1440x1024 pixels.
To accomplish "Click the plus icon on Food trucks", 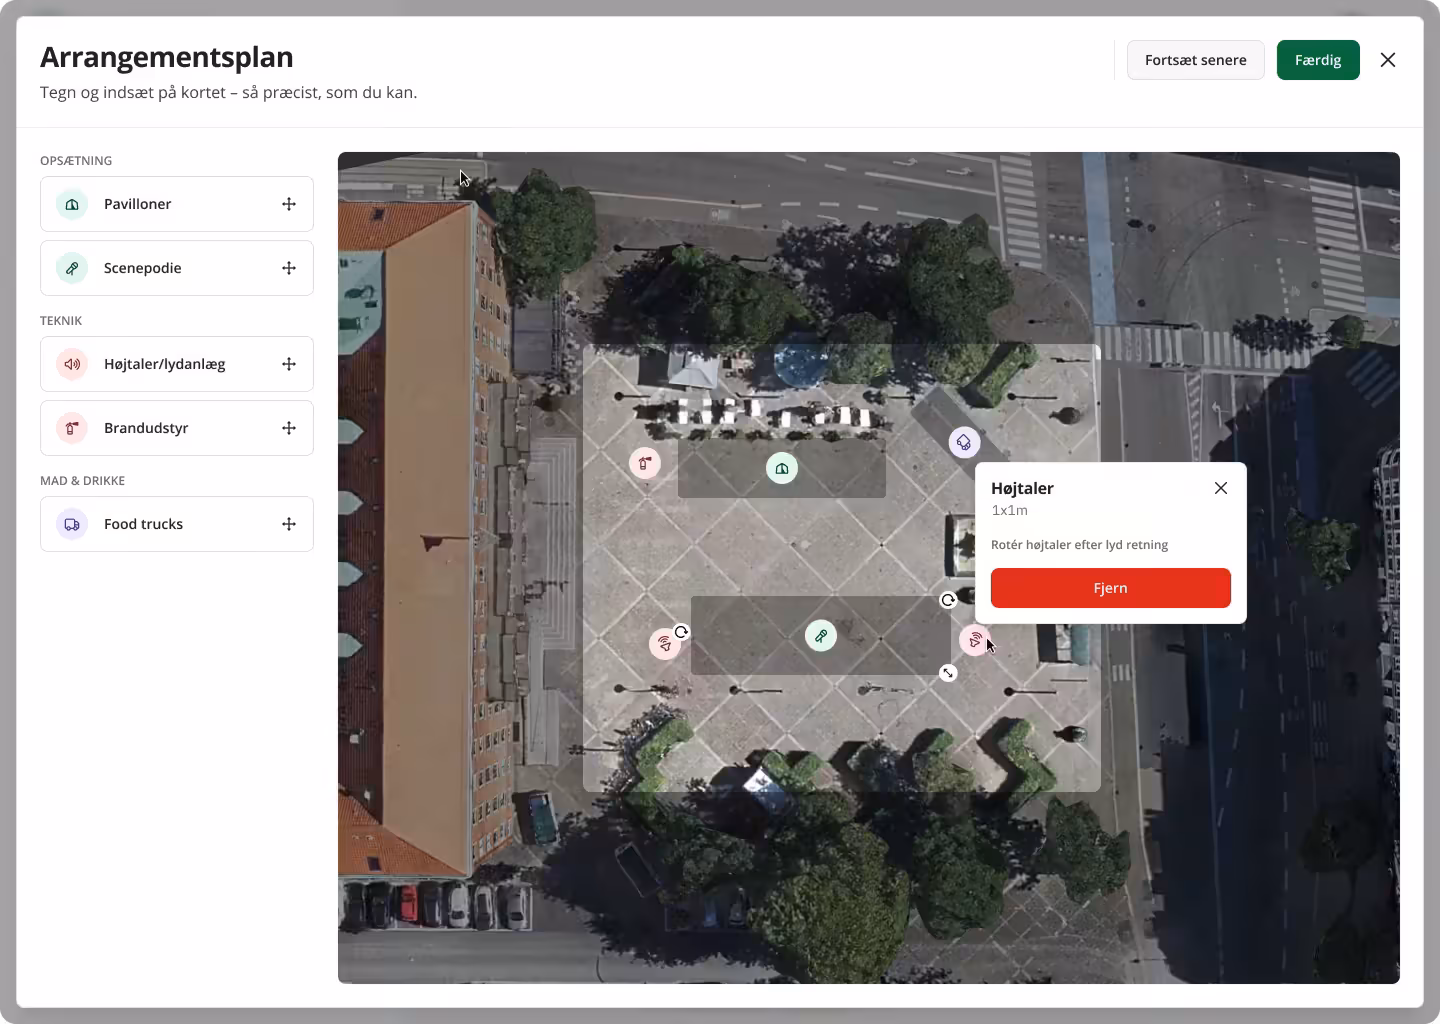I will [x=289, y=524].
